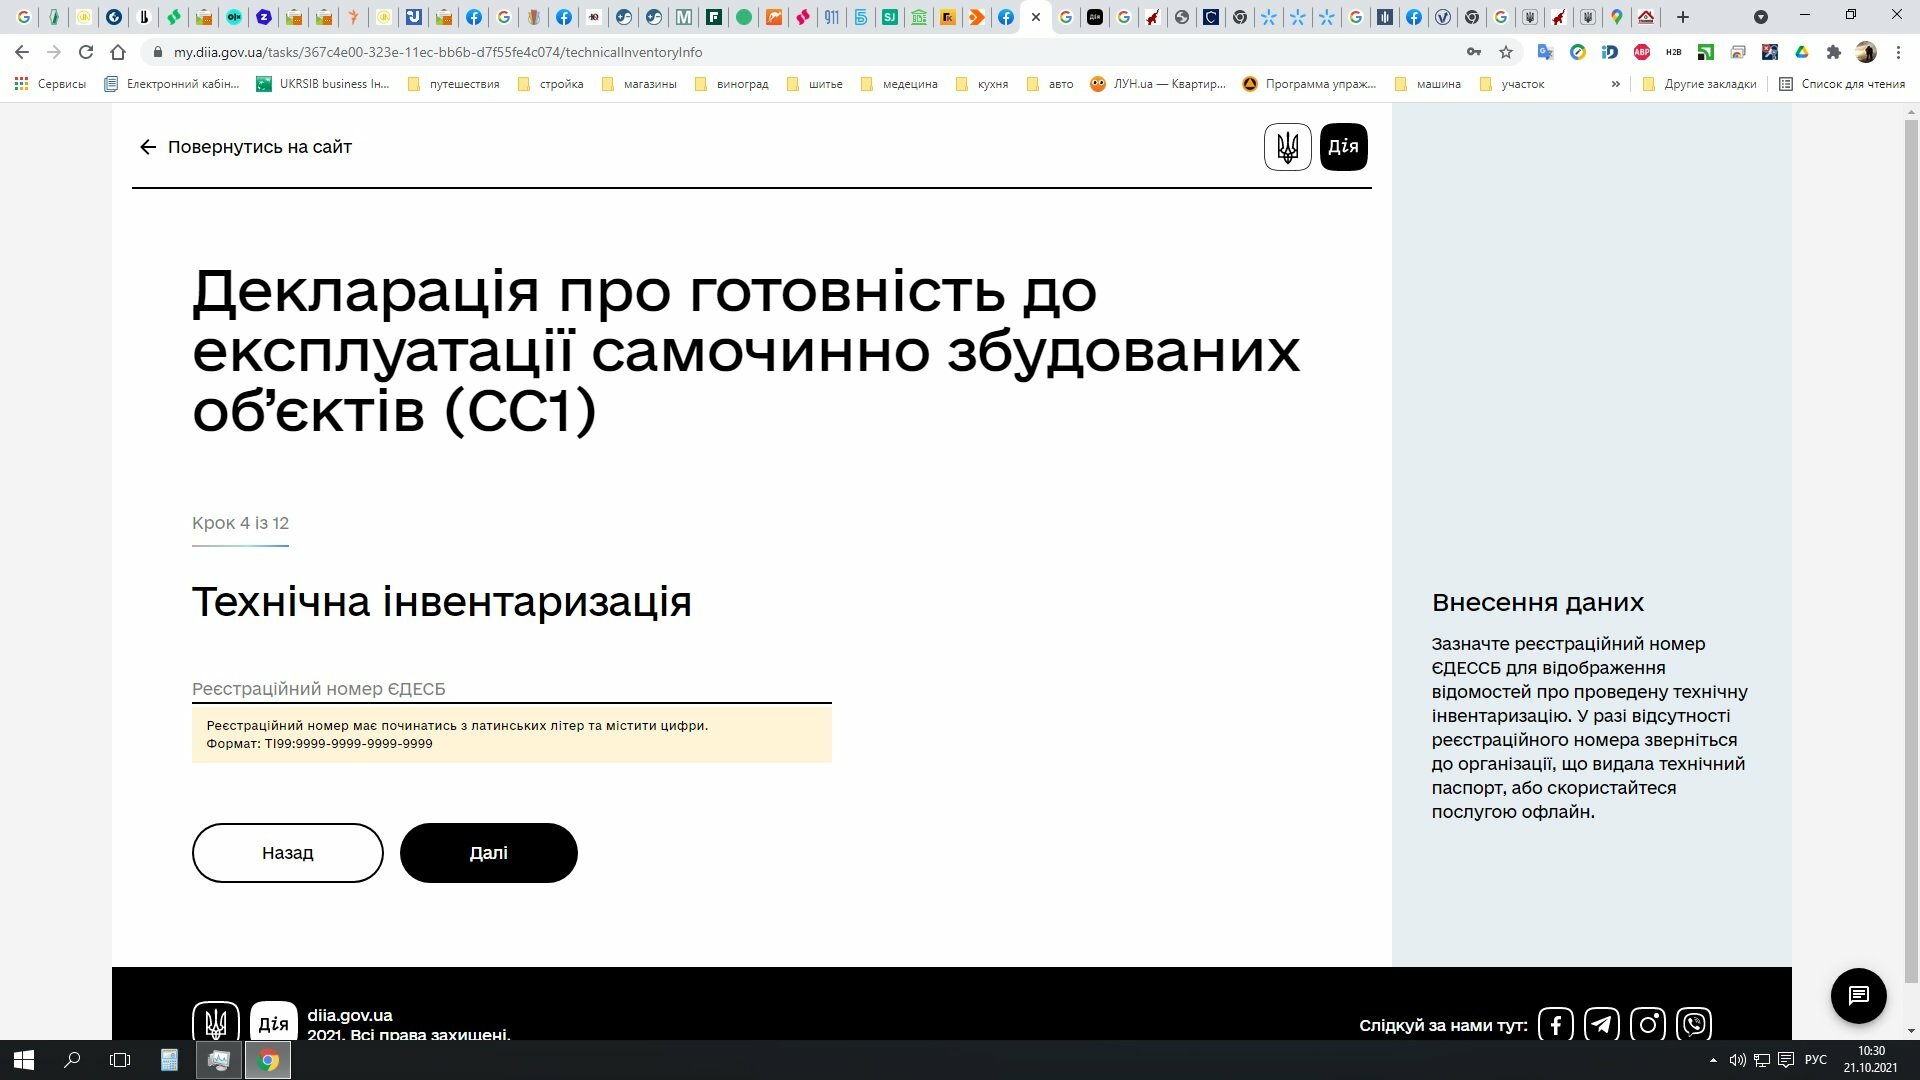Image resolution: width=1920 pixels, height=1080 pixels.
Task: Open the авто bookmark folder
Action: coord(1050,84)
